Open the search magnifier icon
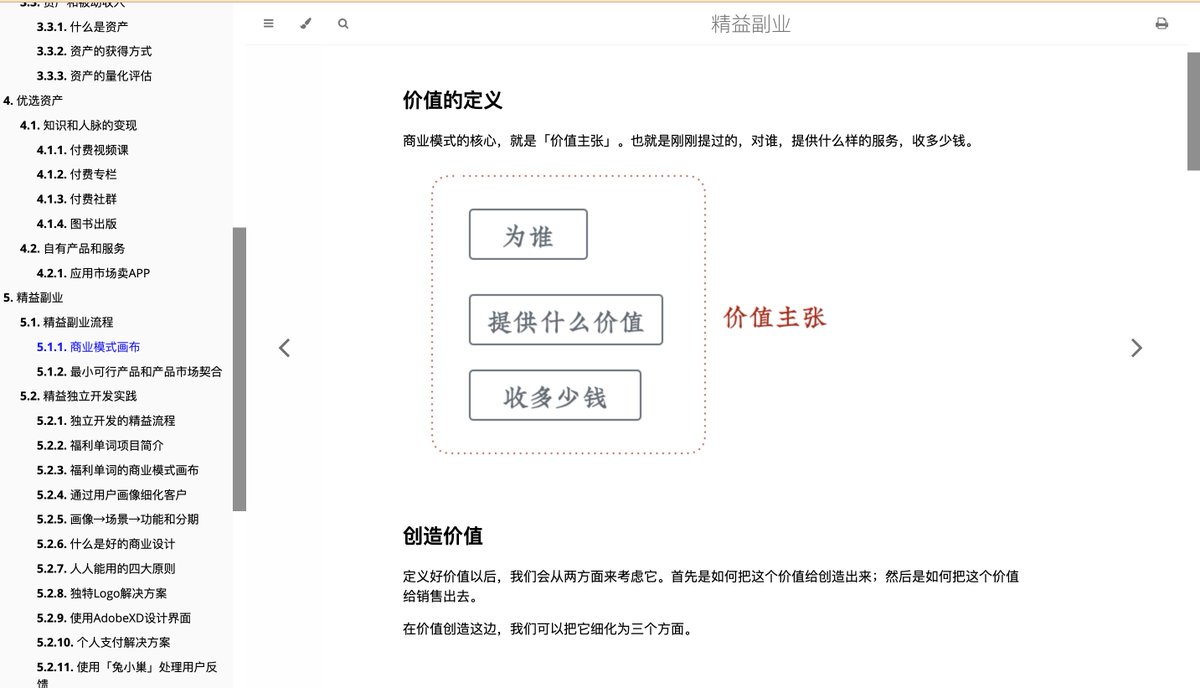The image size is (1200, 688). click(343, 24)
